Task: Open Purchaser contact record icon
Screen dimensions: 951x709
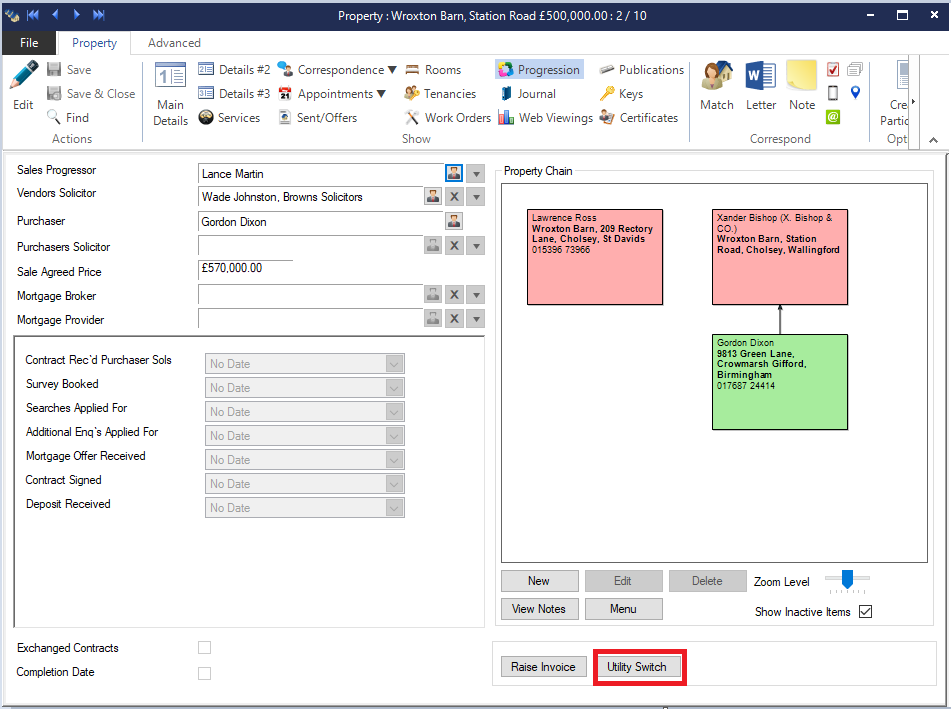Action: point(454,221)
